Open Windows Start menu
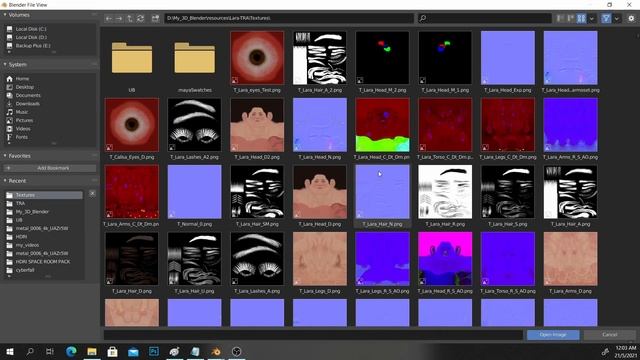 pos(10,351)
